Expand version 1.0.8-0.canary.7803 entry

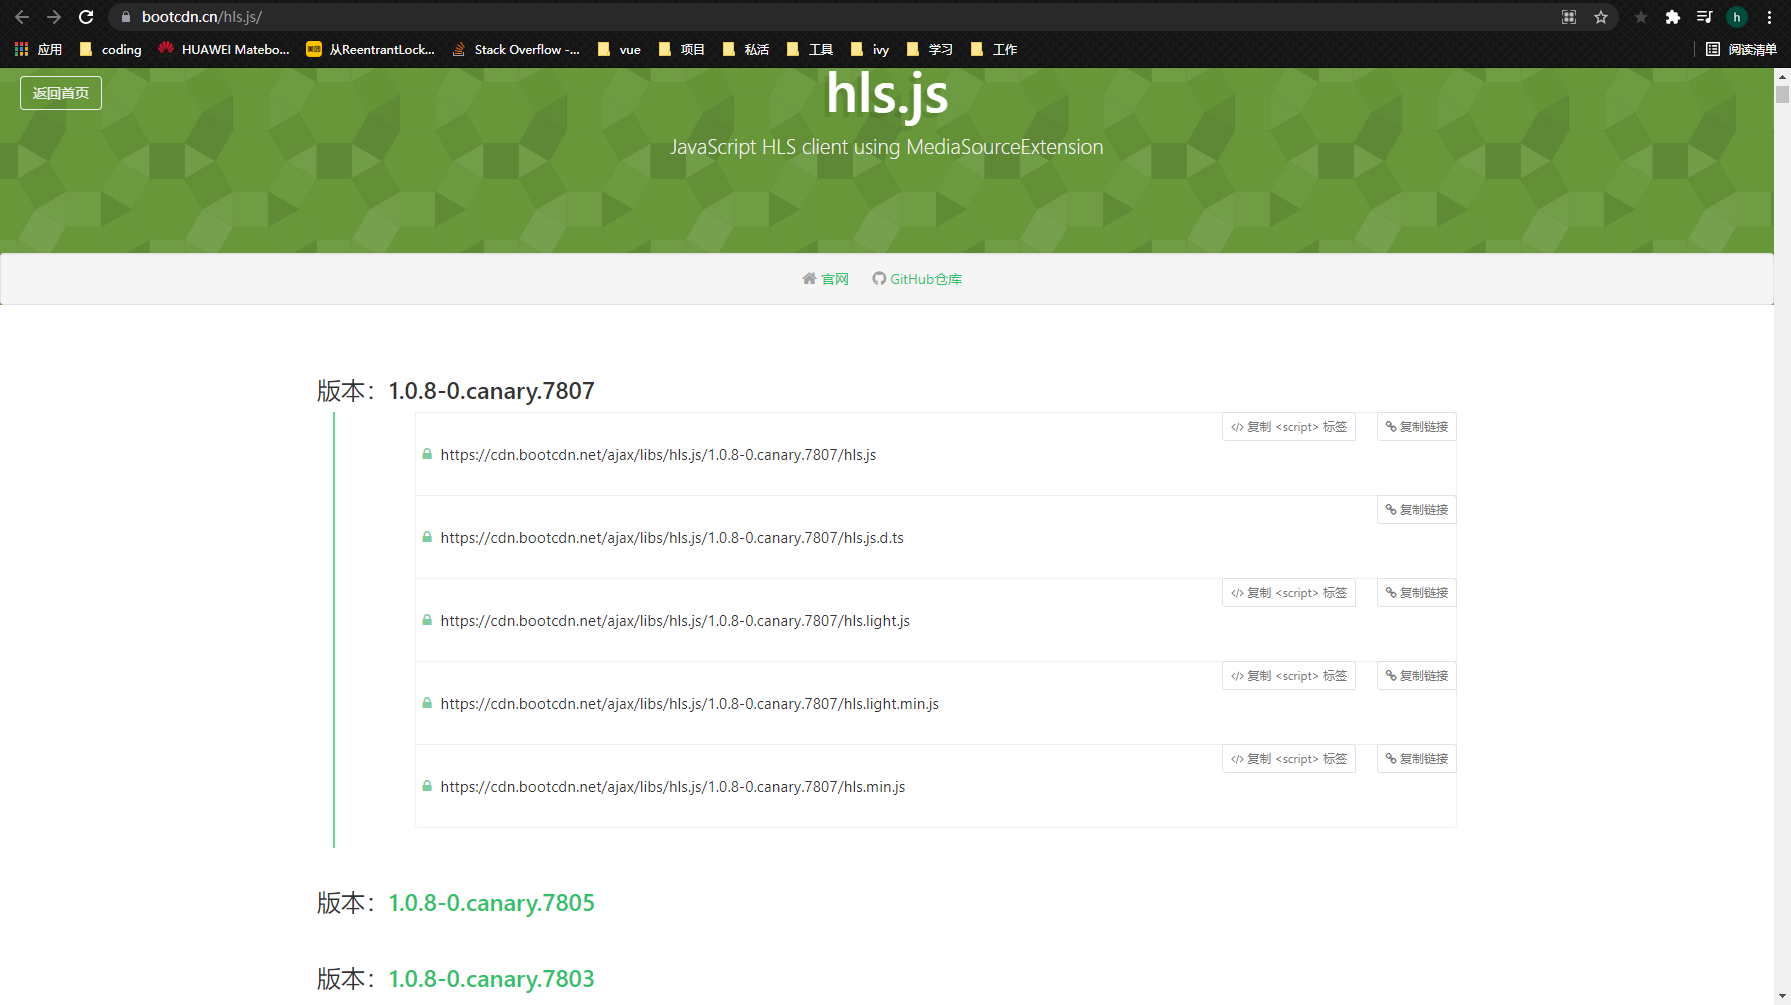coord(491,979)
